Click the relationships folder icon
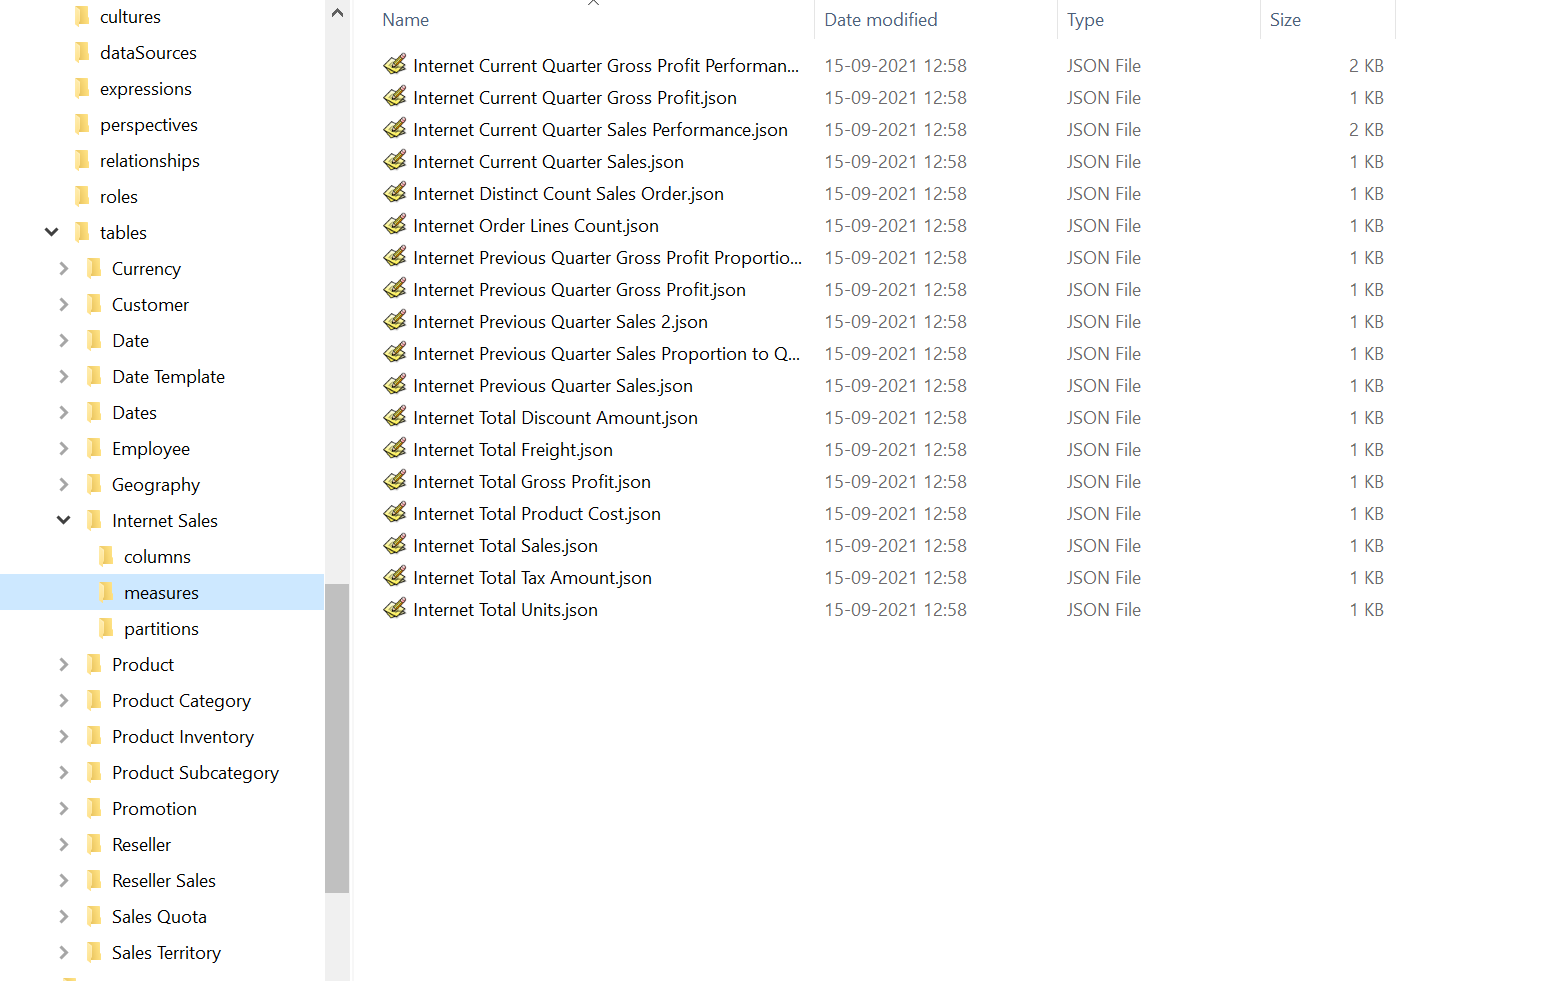The height and width of the screenshot is (981, 1546). [82, 160]
